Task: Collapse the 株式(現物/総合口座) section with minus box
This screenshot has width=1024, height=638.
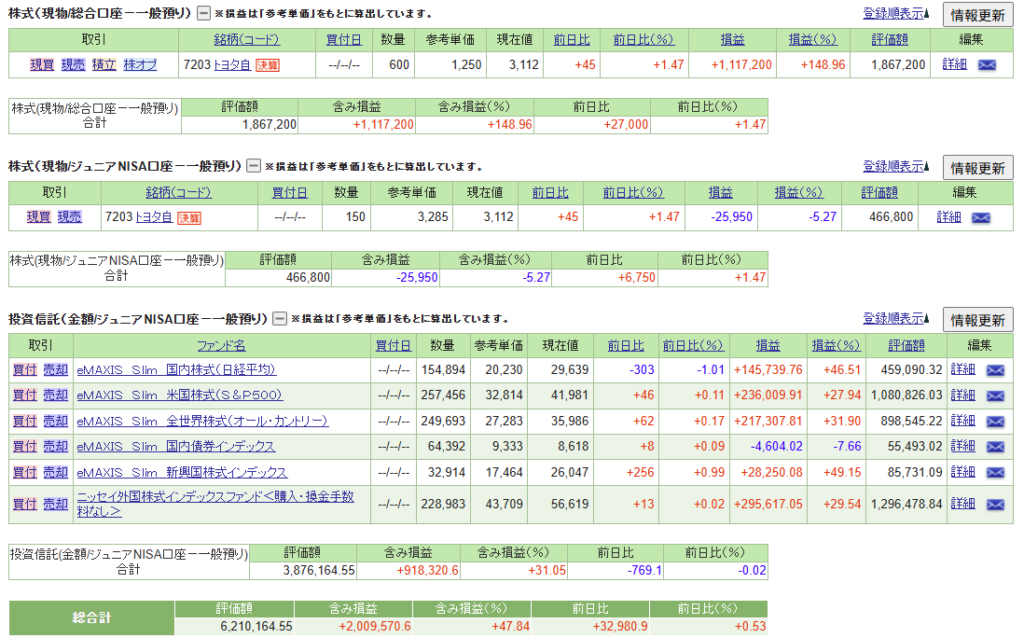Action: [x=203, y=14]
